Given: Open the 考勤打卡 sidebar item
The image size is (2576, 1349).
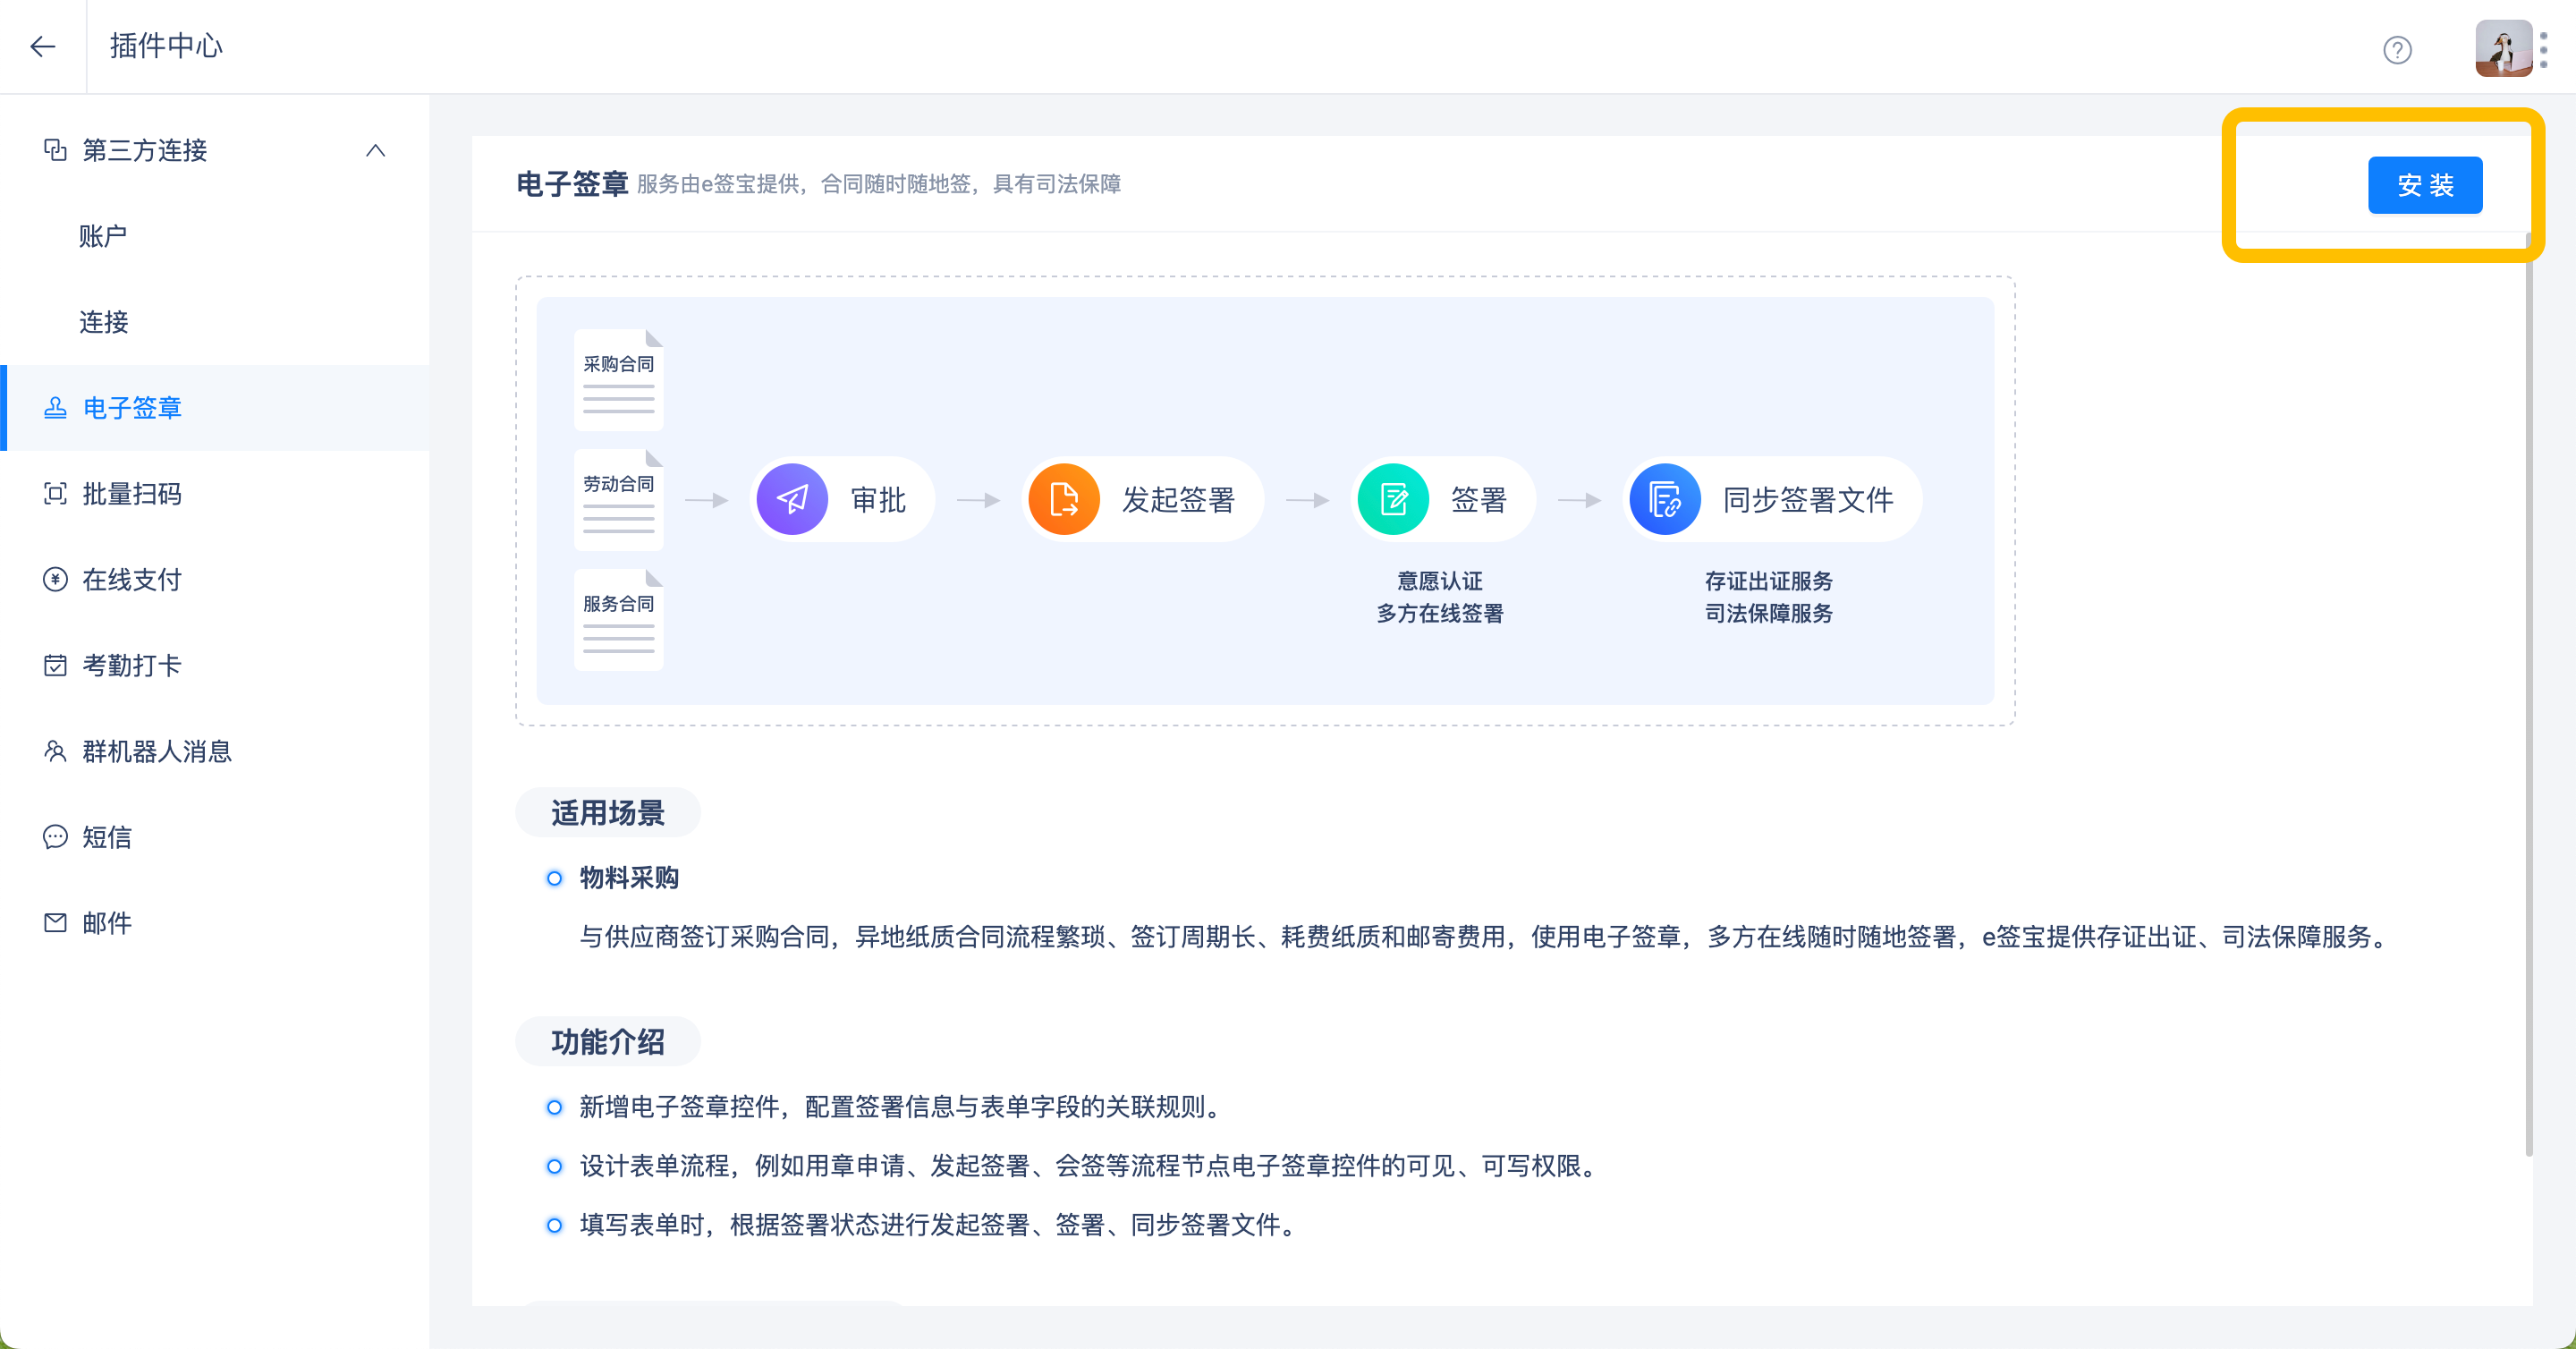Looking at the screenshot, I should (x=215, y=666).
